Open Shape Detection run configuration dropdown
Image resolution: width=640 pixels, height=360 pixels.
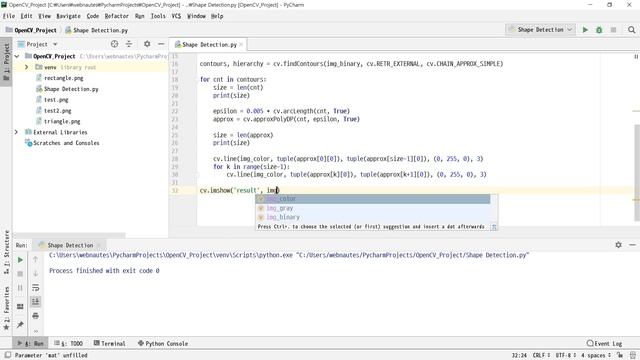pyautogui.click(x=540, y=30)
